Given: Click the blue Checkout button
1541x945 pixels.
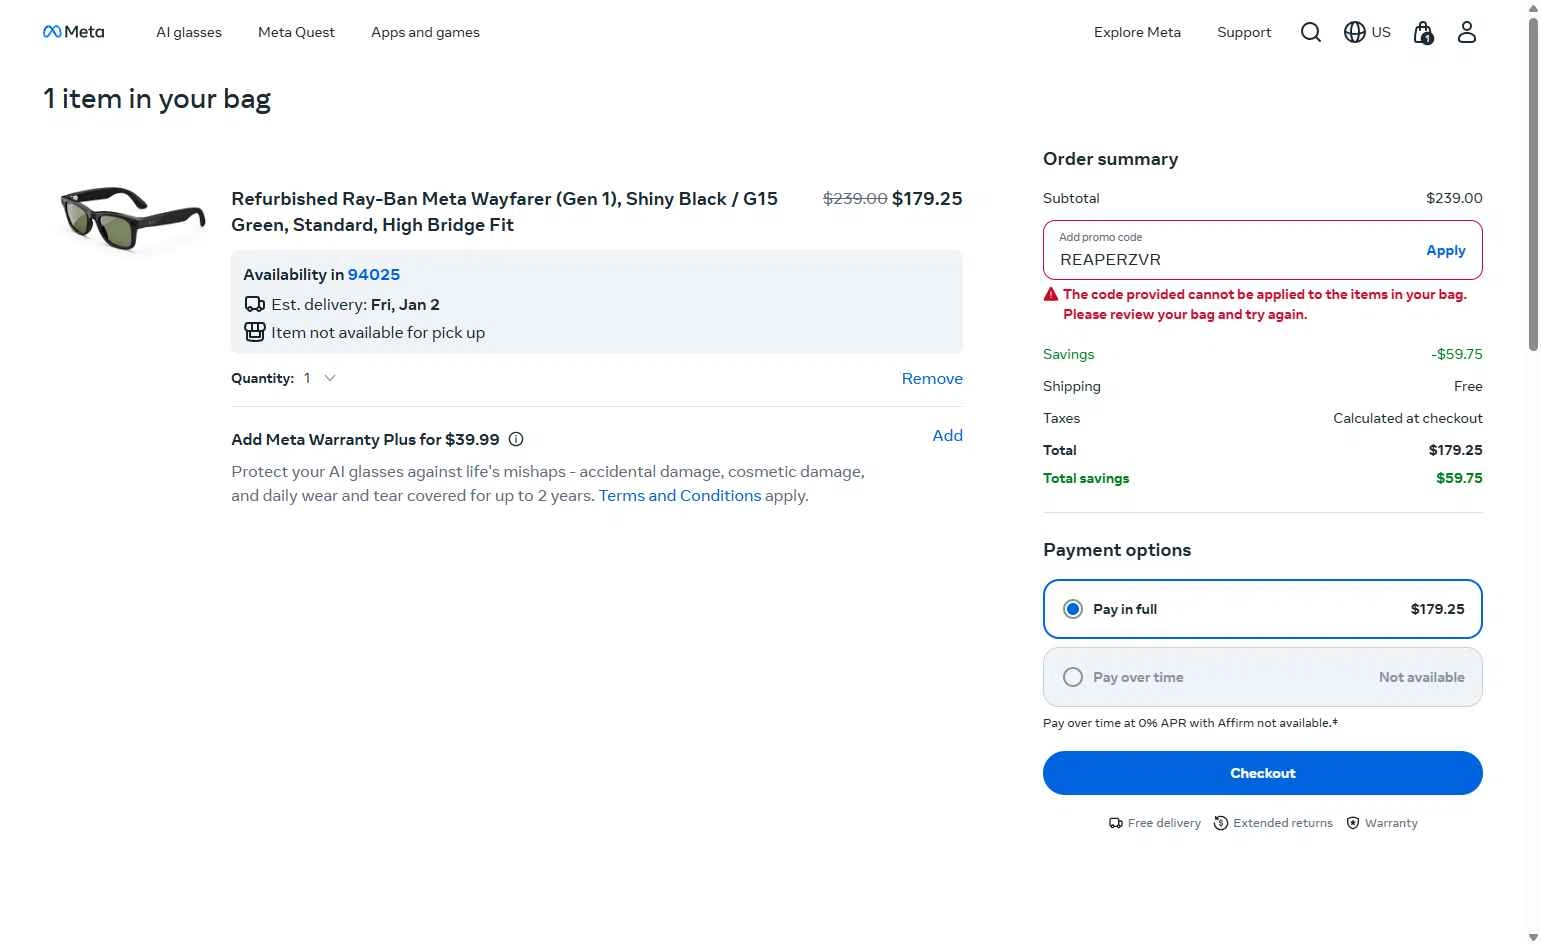Looking at the screenshot, I should (1262, 773).
